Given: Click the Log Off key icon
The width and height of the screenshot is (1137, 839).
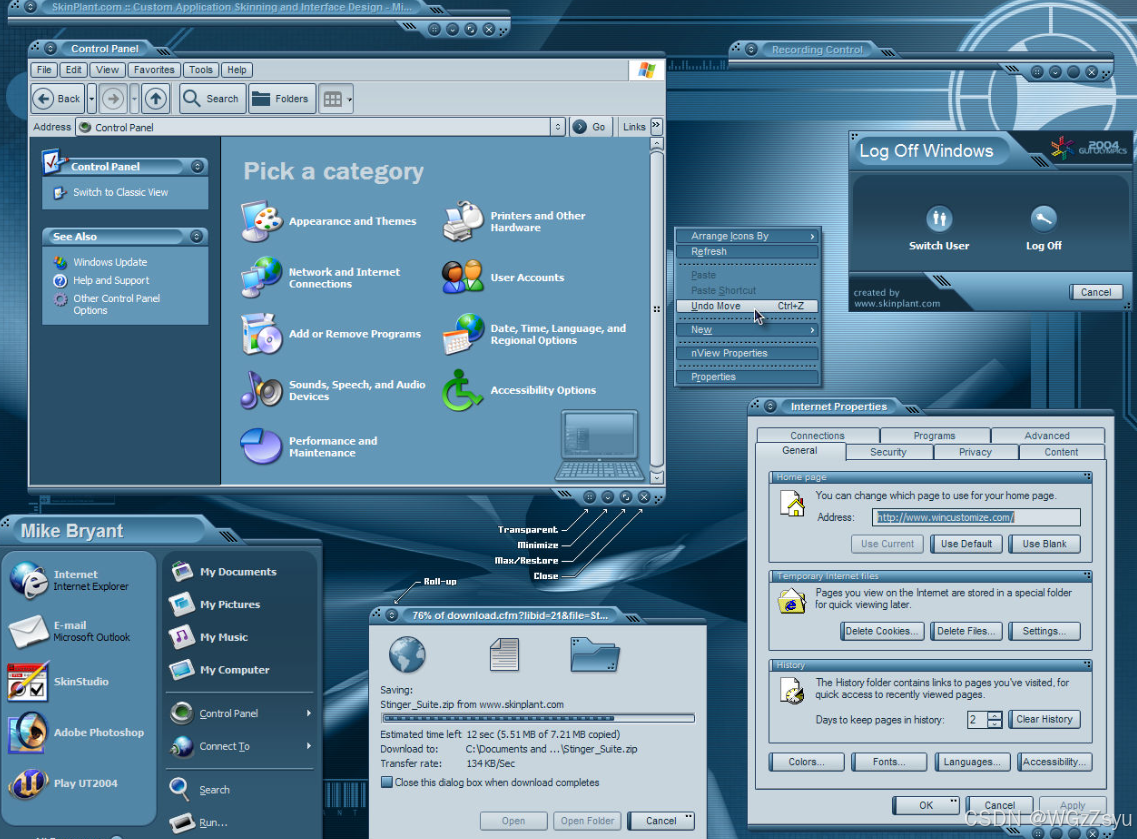Looking at the screenshot, I should click(x=1043, y=218).
